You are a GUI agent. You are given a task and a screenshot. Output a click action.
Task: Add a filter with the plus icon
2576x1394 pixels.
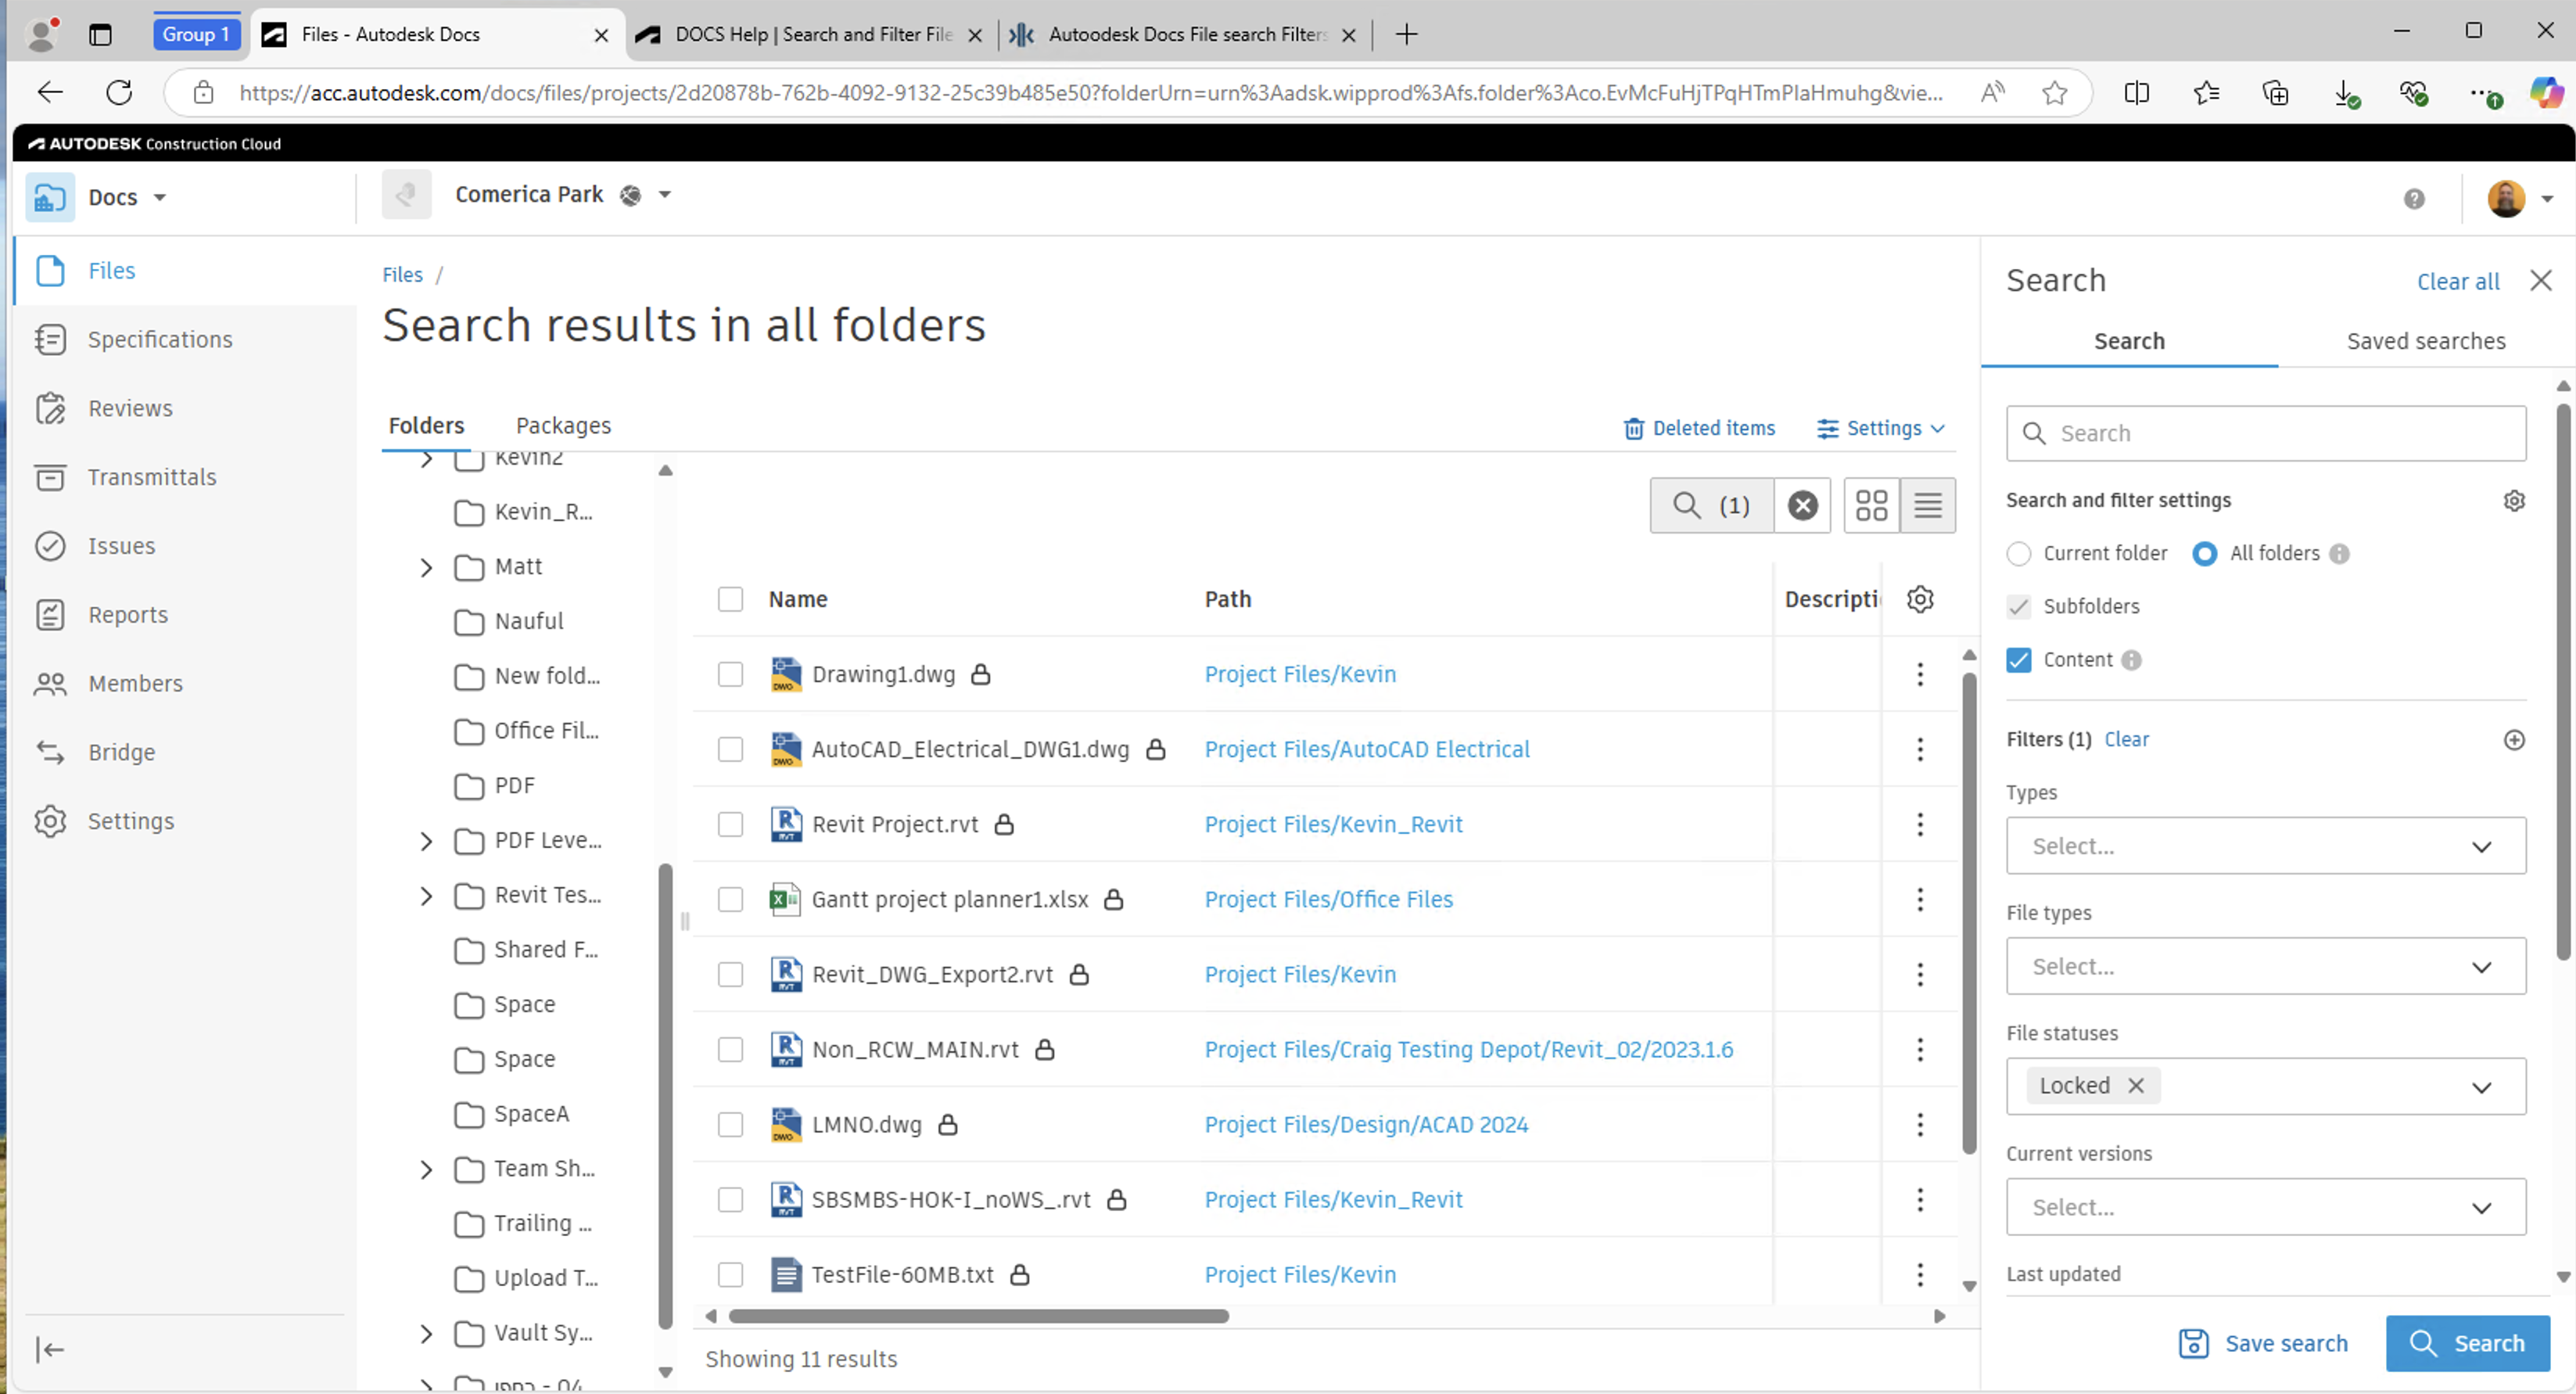click(x=2514, y=740)
